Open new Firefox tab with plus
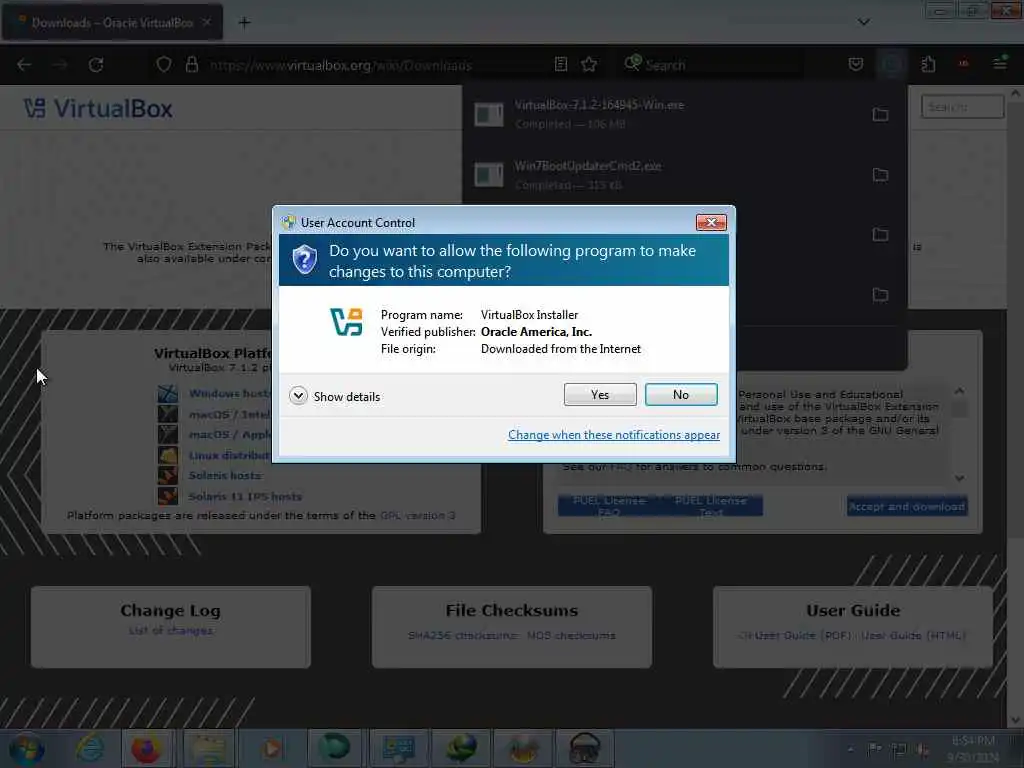 coord(244,23)
